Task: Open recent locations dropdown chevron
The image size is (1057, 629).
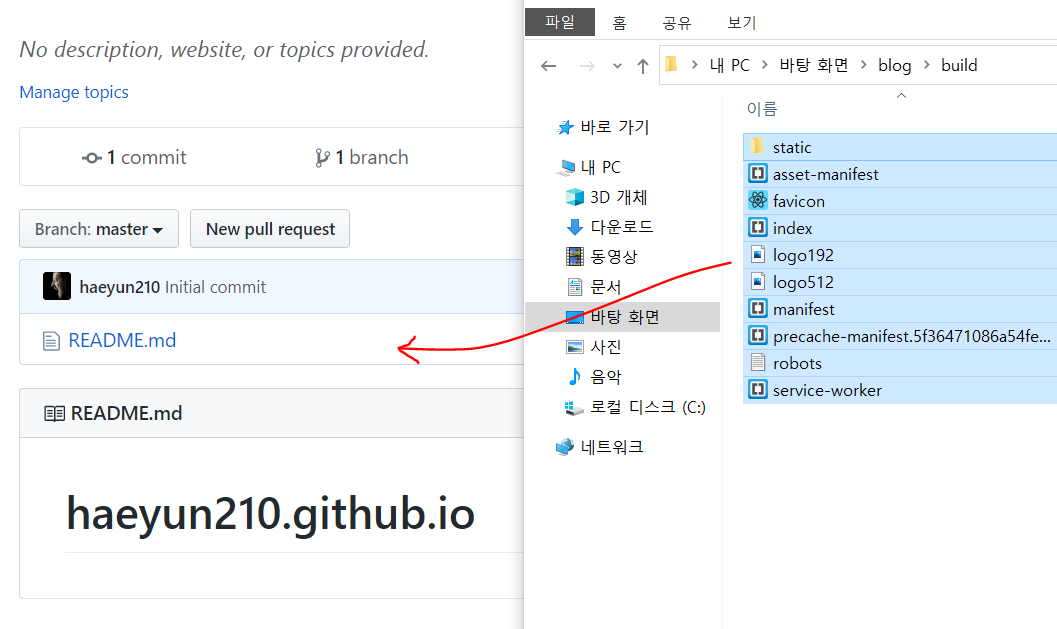Action: pos(617,66)
